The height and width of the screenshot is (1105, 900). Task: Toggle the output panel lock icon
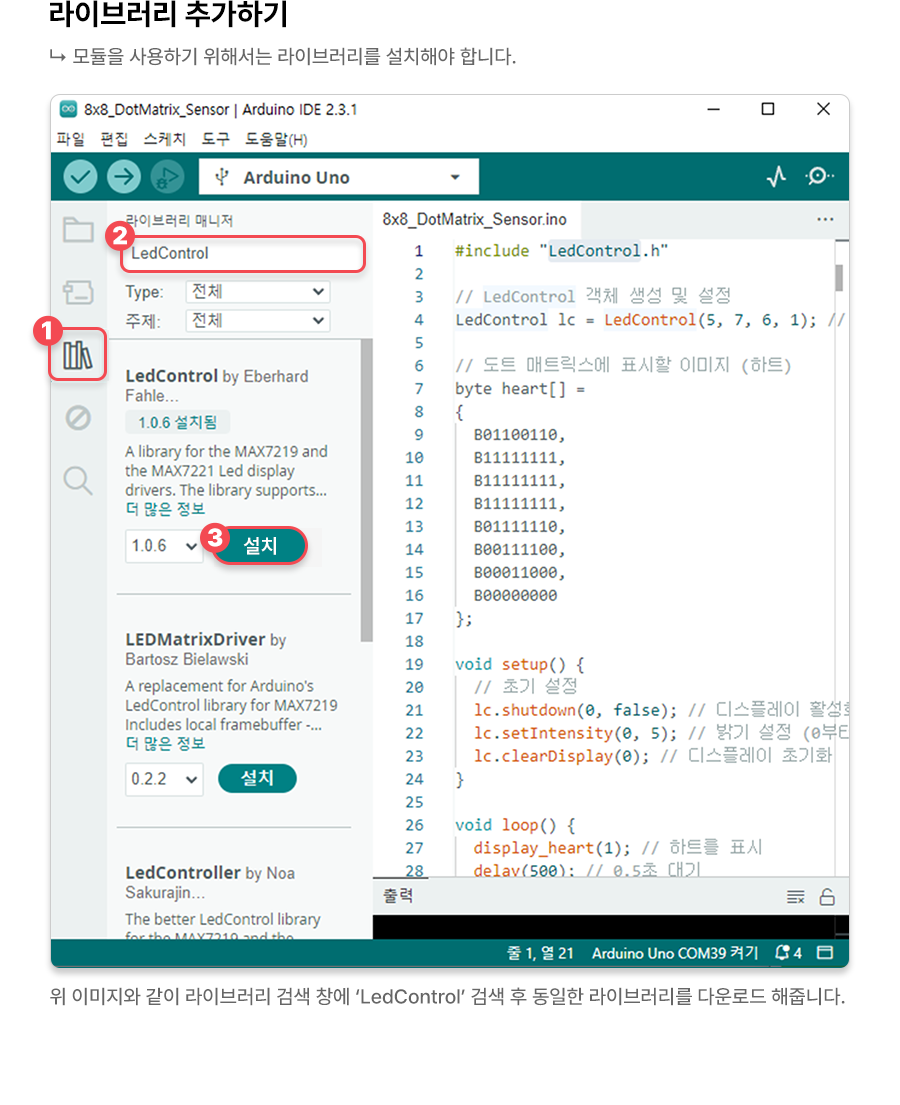click(827, 896)
